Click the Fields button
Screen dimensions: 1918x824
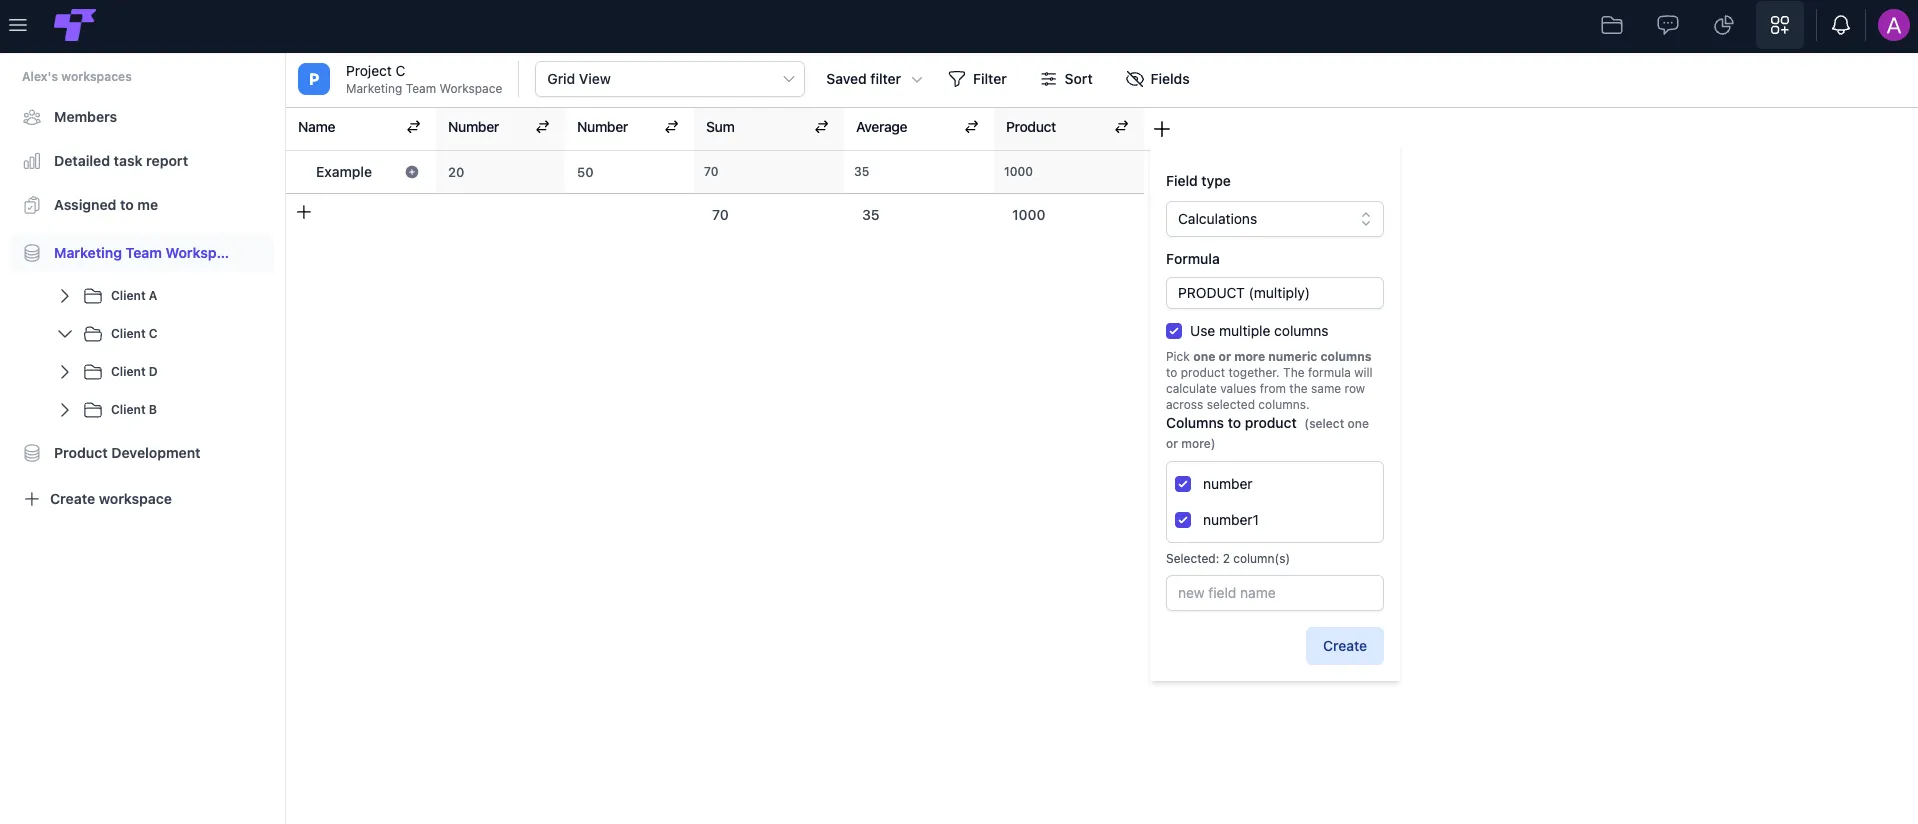(1157, 79)
